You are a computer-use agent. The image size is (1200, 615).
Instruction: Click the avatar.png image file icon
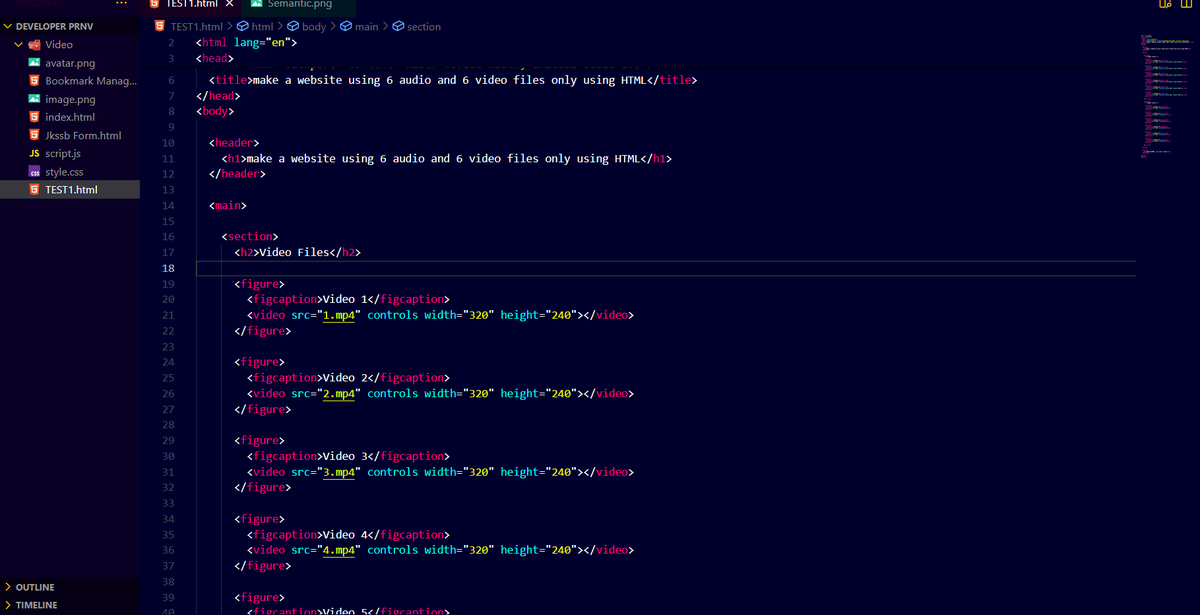34,63
